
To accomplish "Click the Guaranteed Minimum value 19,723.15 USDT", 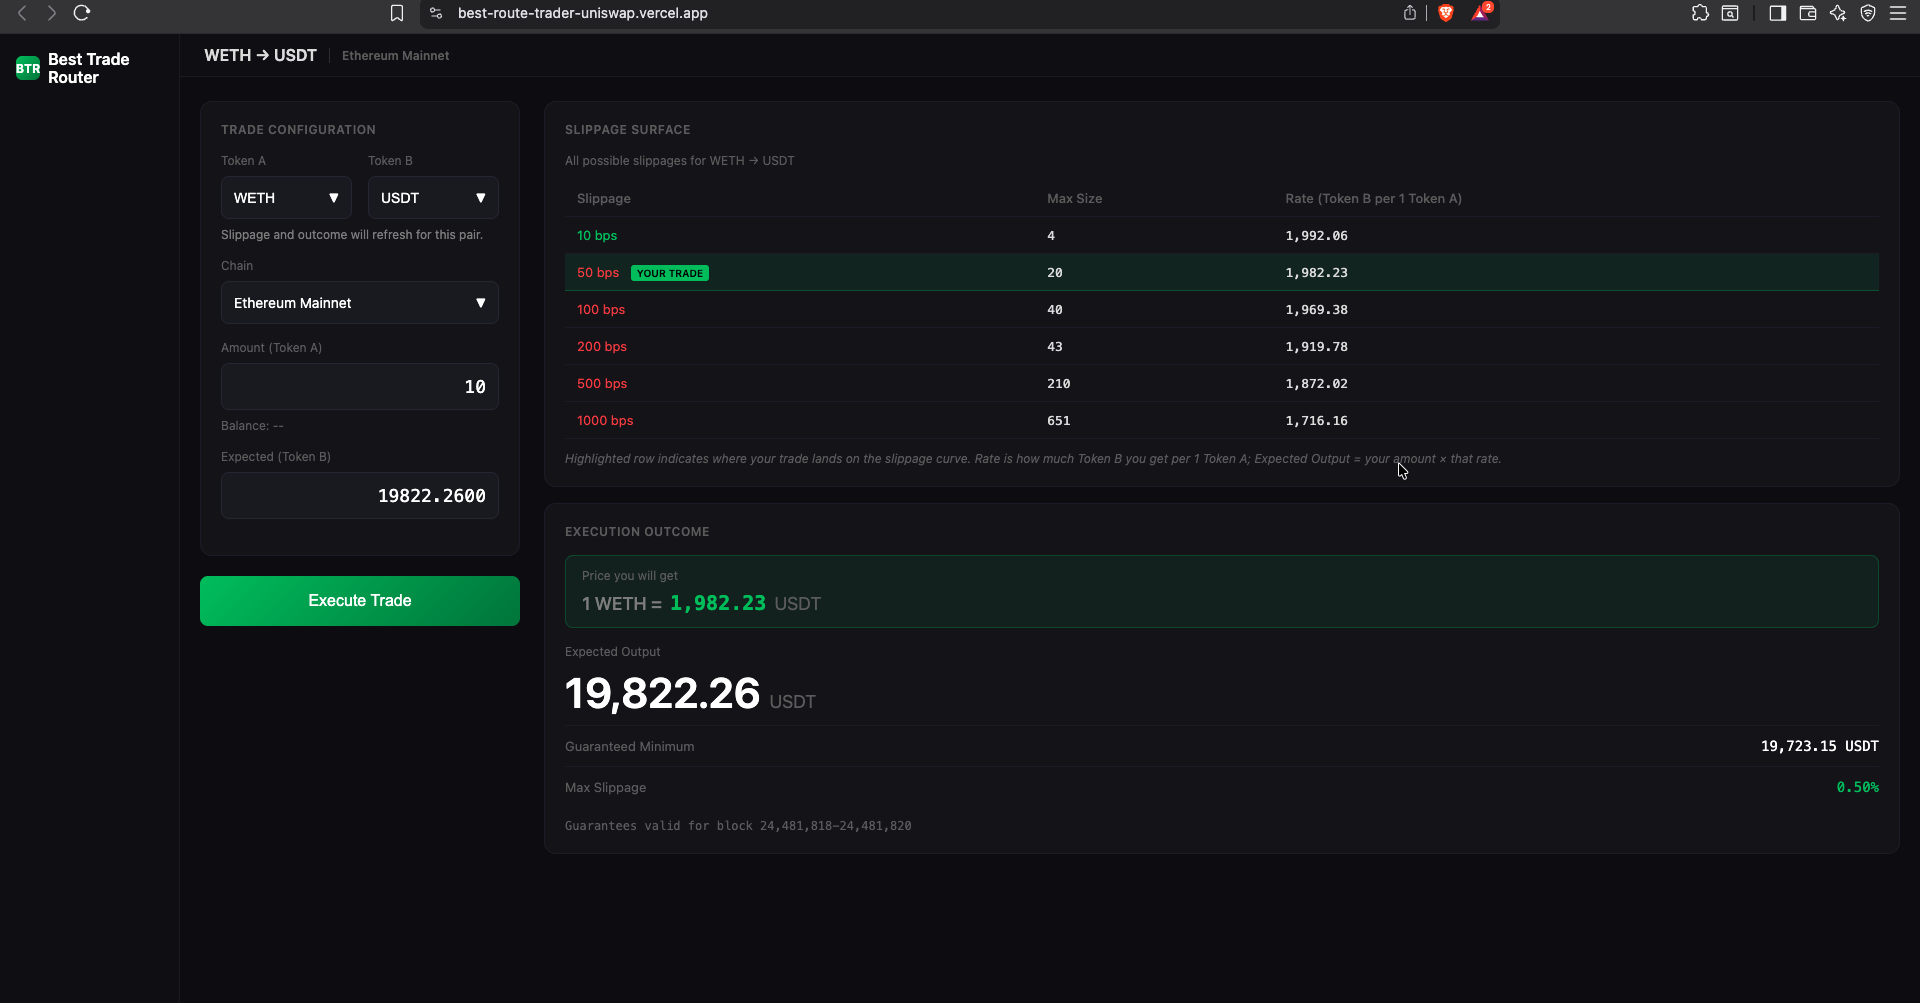I will click(x=1819, y=746).
